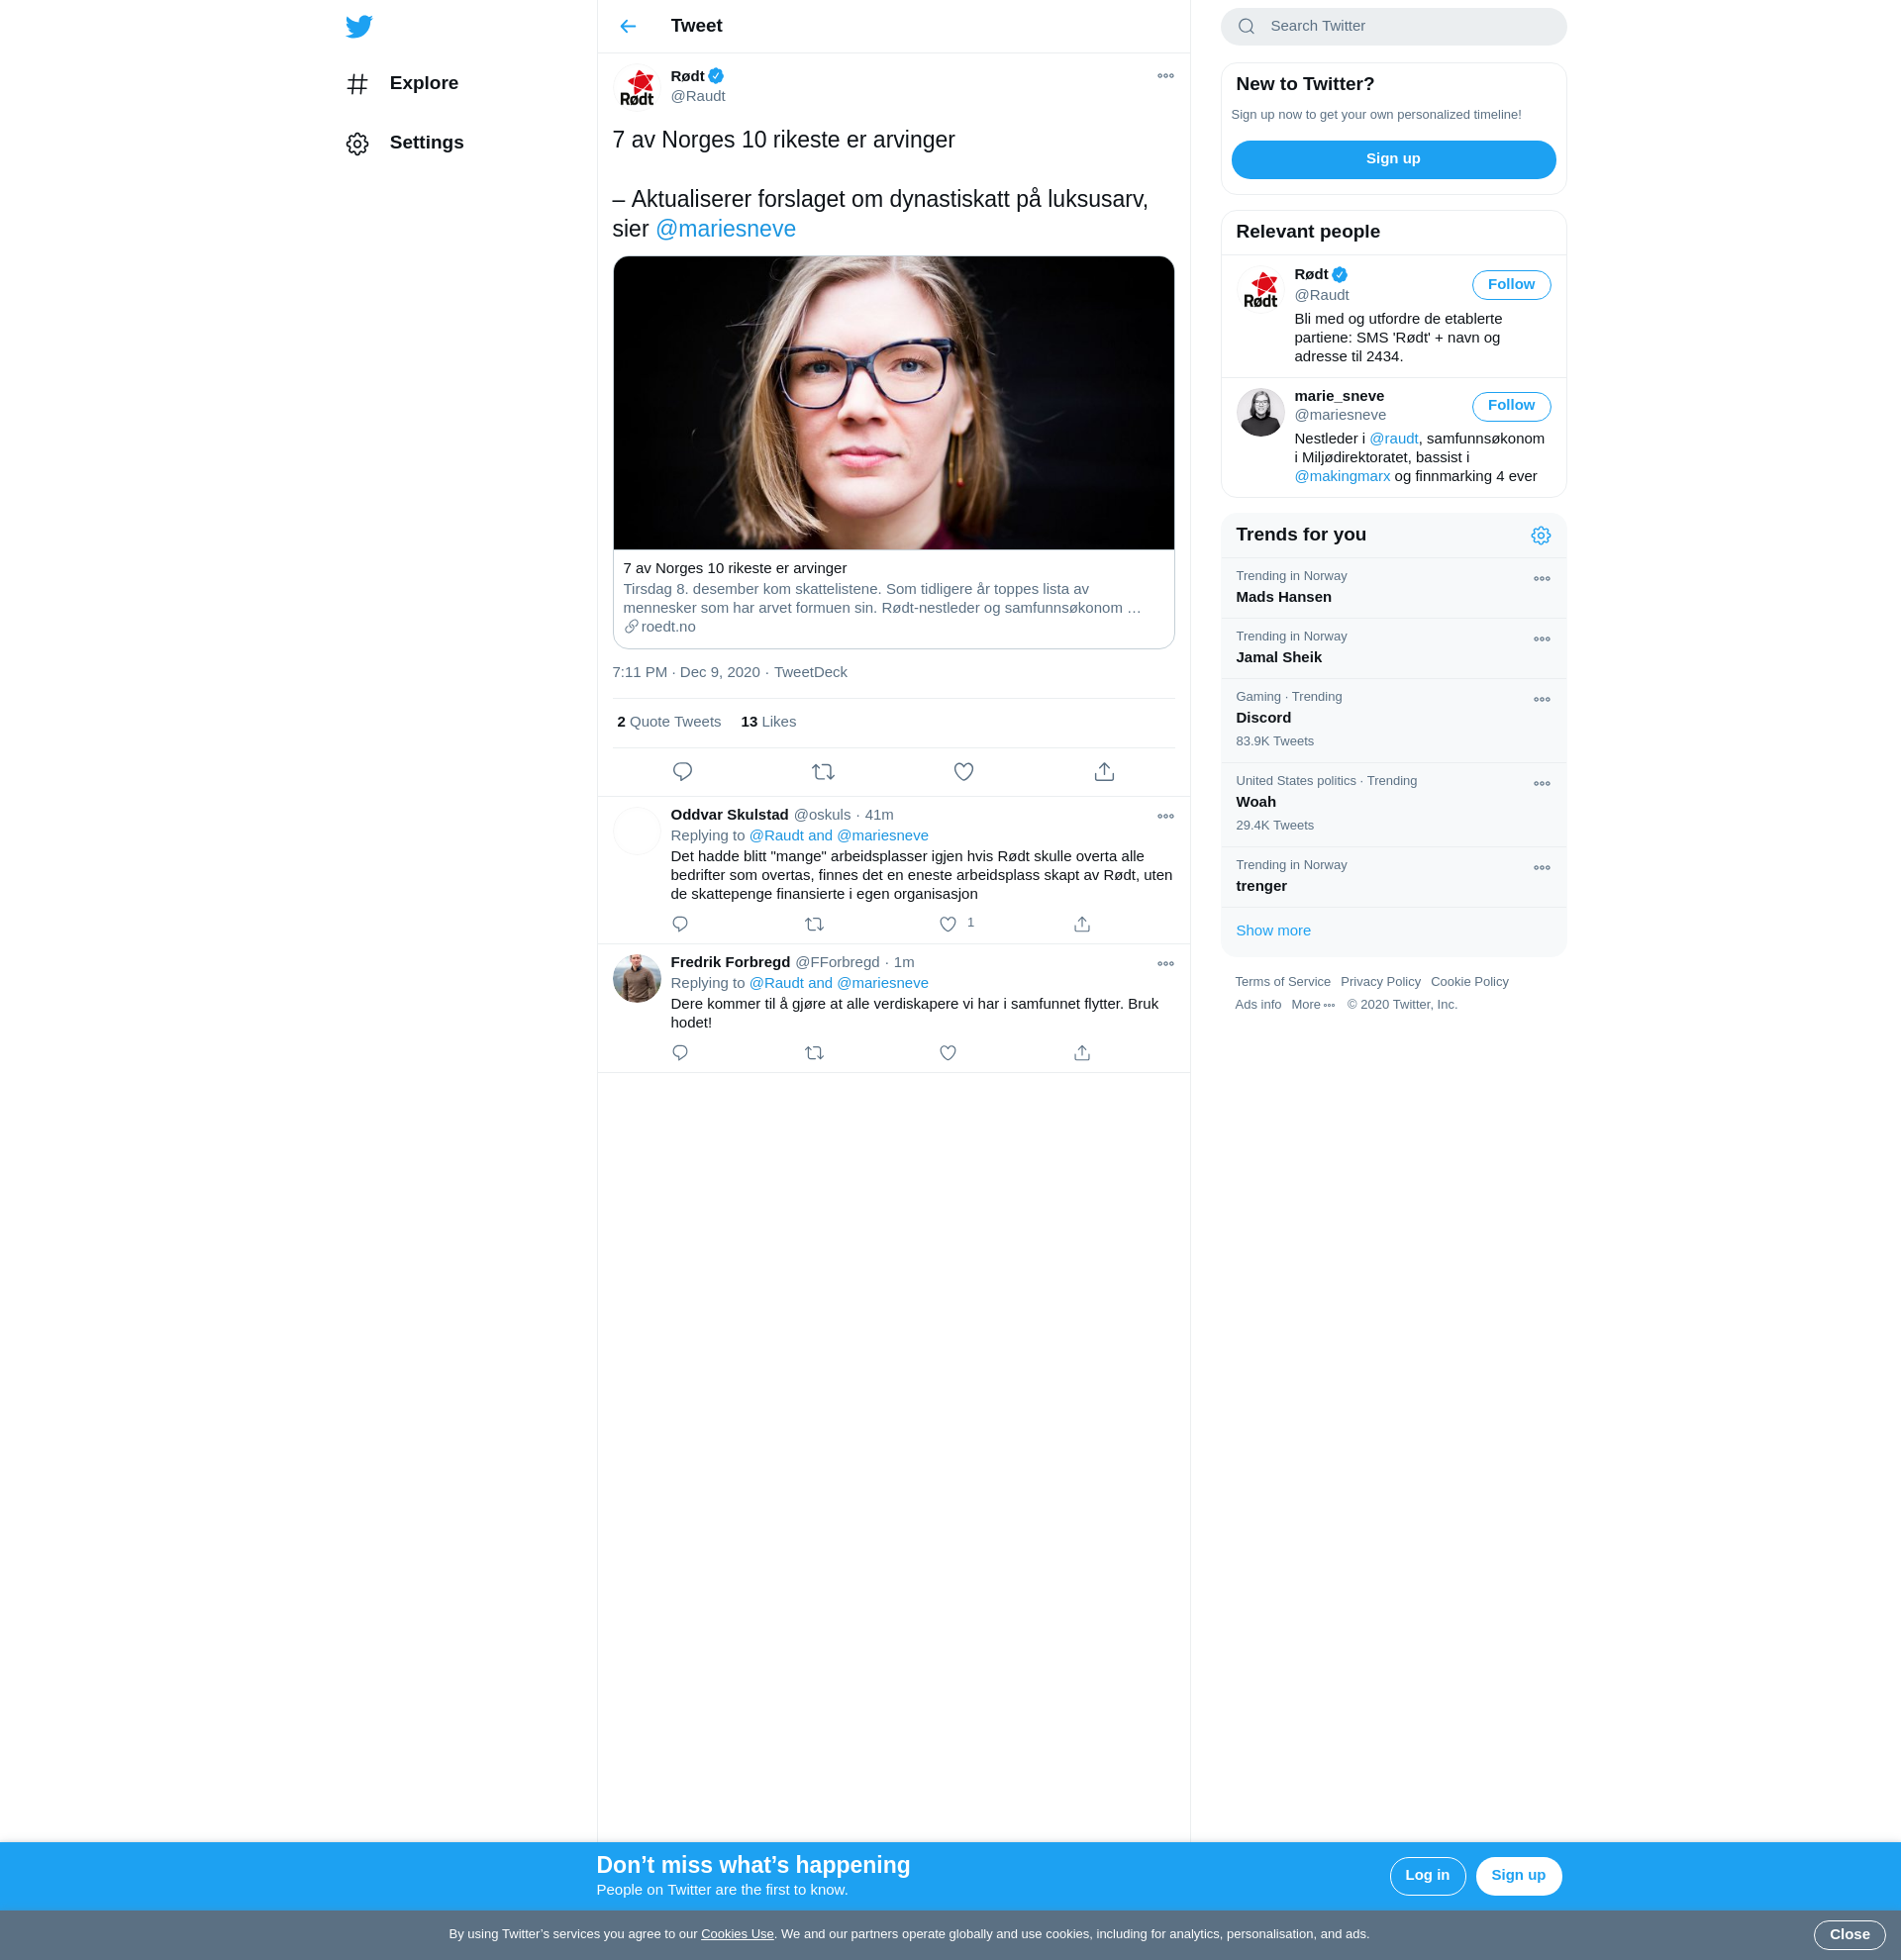The width and height of the screenshot is (1901, 1960).
Task: Reply to Fredrik Forbregd's tweet
Action: point(680,1053)
